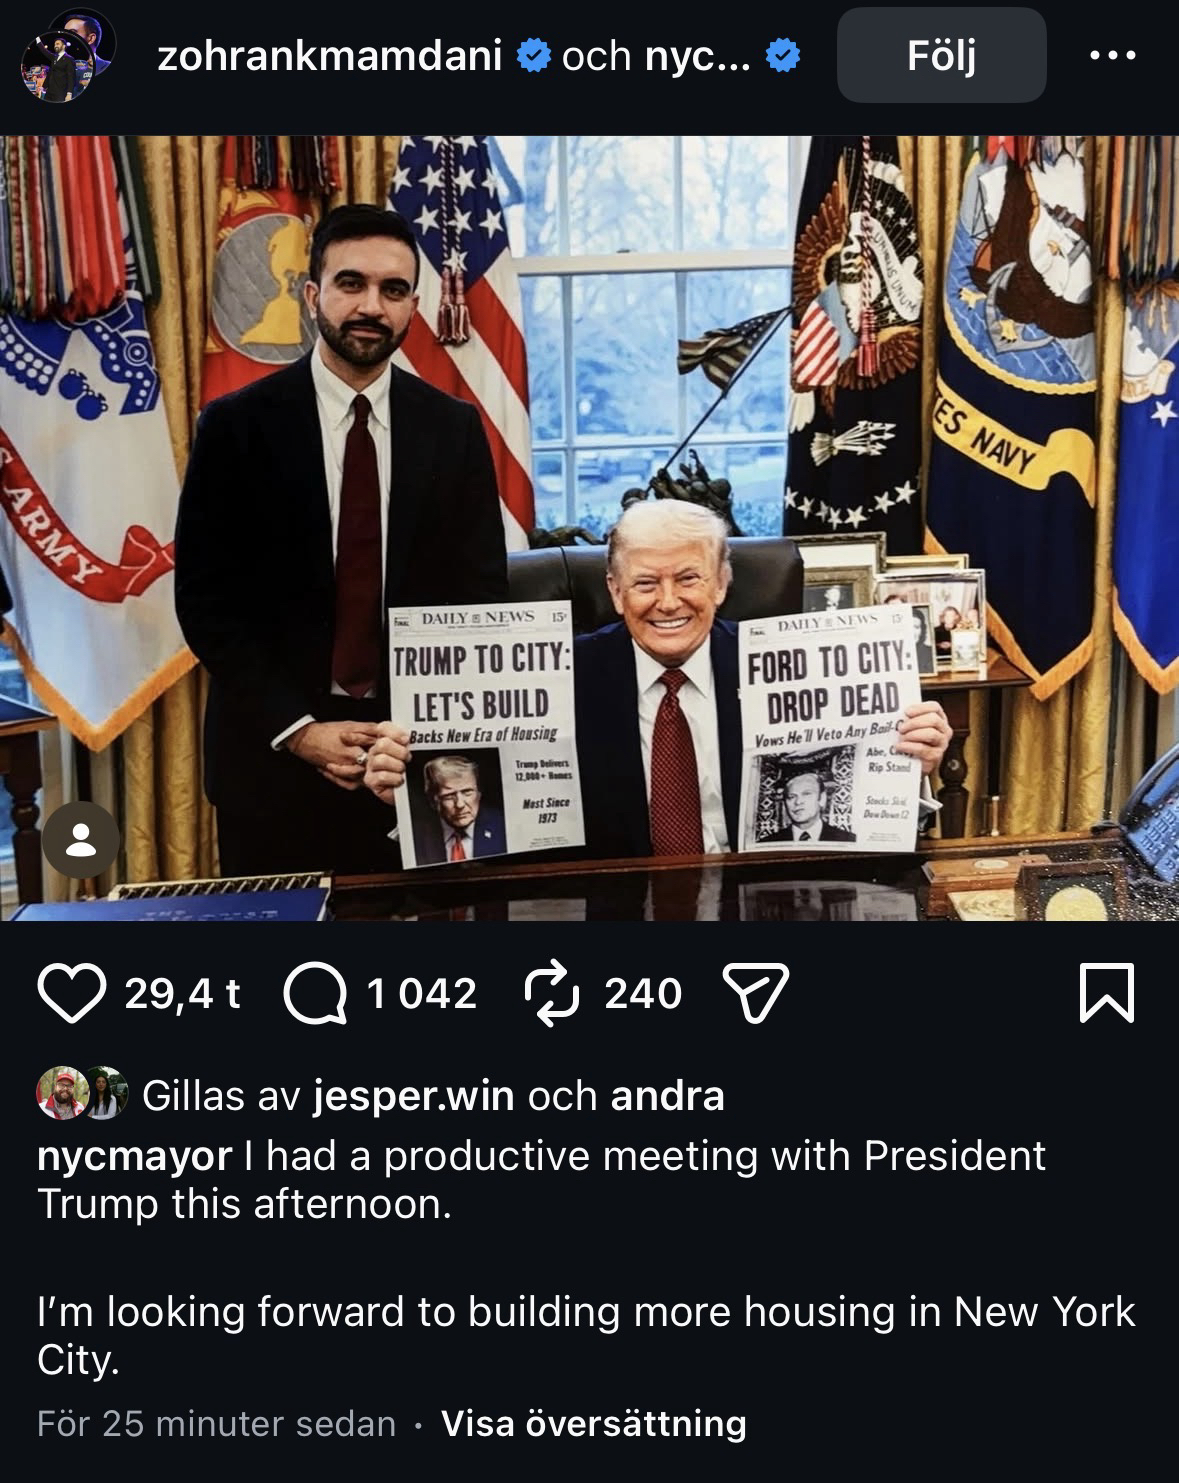Open the co-author nyc... profile name
The width and height of the screenshot is (1179, 1483).
pos(697,56)
